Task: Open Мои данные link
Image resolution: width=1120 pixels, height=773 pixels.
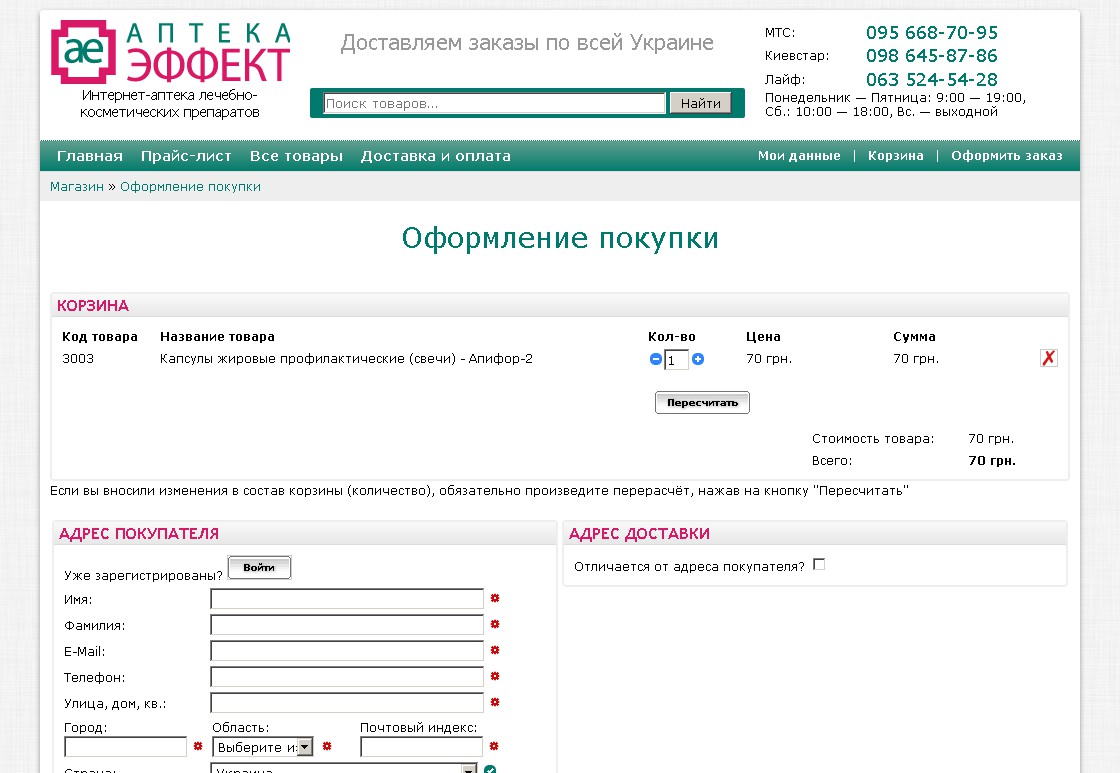Action: click(x=799, y=156)
